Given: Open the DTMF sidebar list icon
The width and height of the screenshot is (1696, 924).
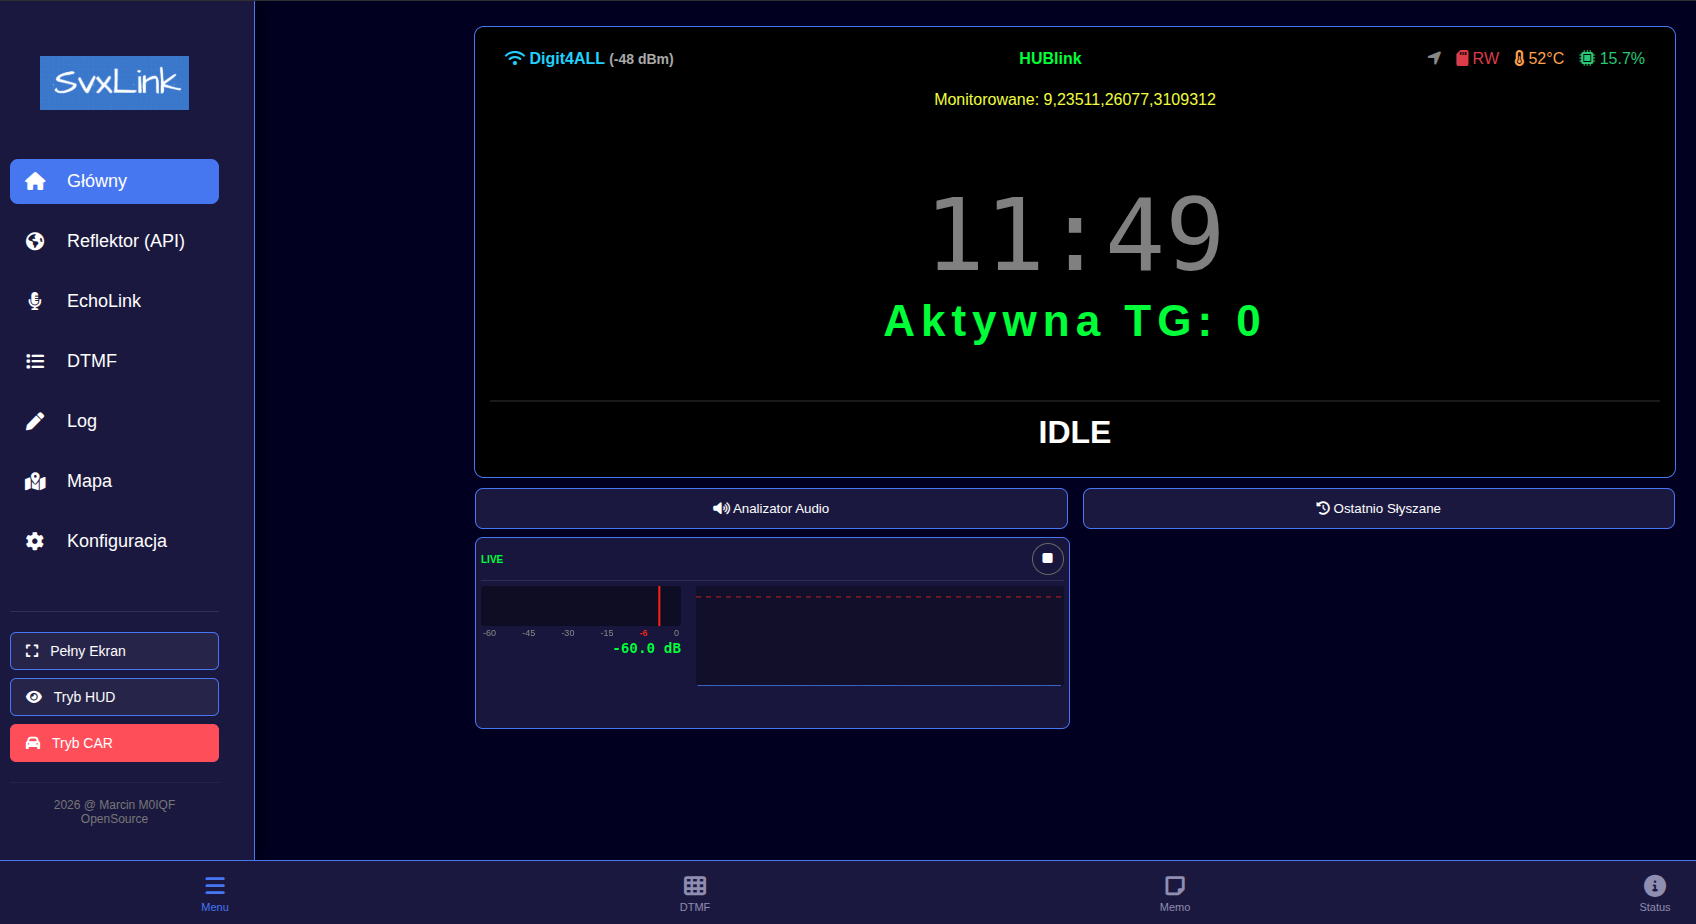Looking at the screenshot, I should point(35,361).
